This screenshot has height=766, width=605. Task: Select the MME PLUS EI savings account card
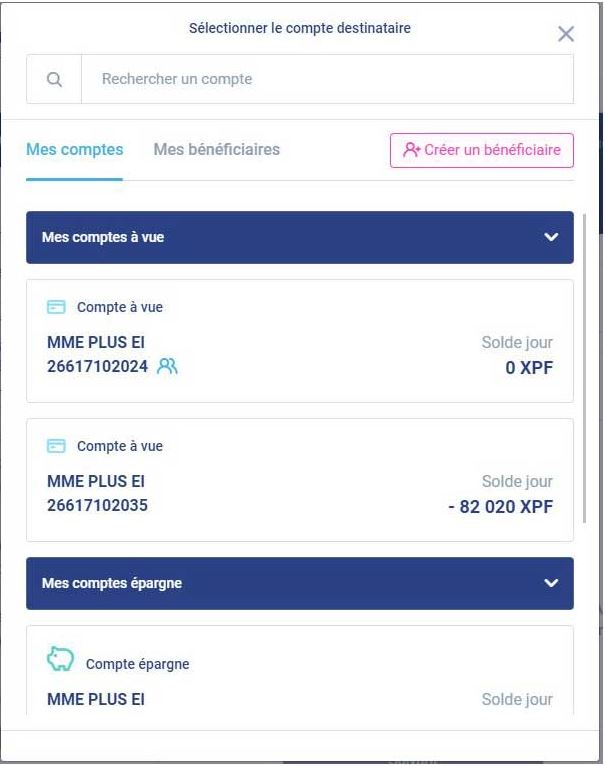point(300,670)
